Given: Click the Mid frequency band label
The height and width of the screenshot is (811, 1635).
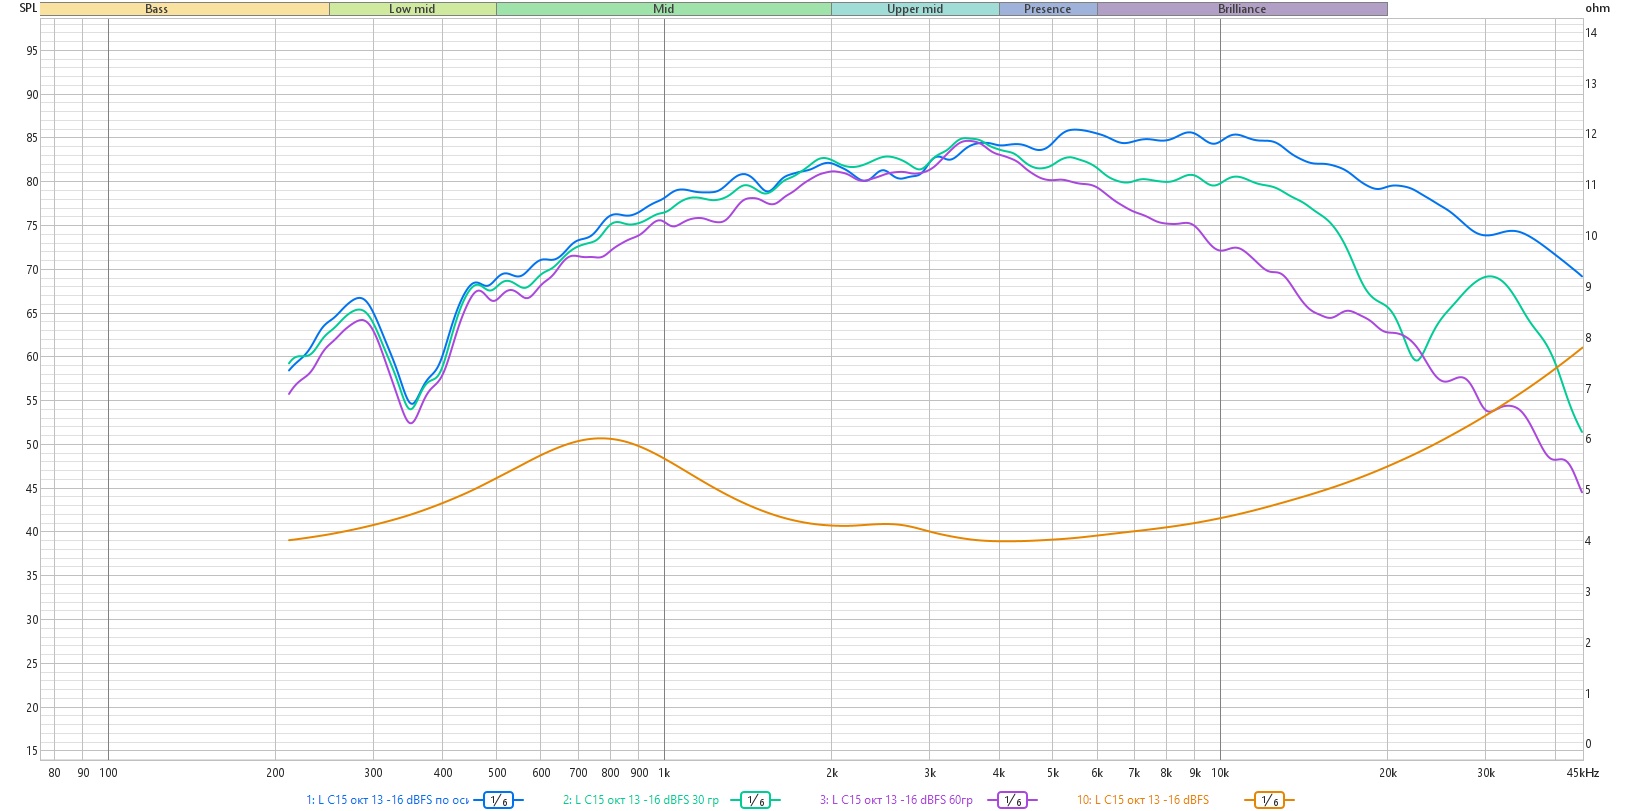Looking at the screenshot, I should [x=664, y=9].
